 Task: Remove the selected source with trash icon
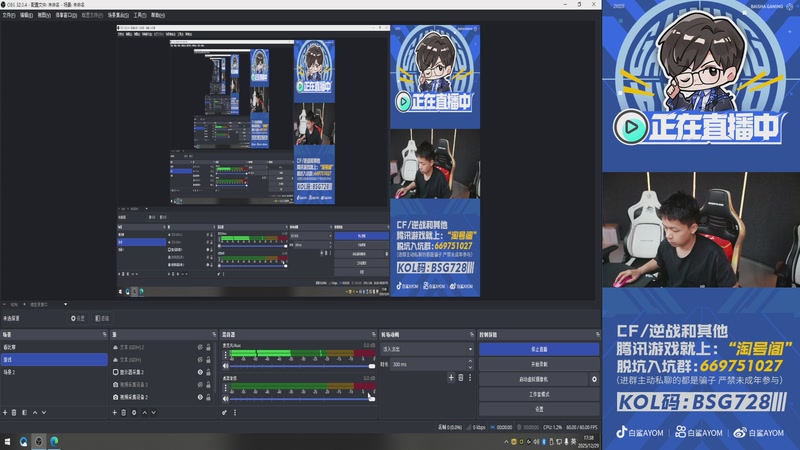(x=123, y=412)
